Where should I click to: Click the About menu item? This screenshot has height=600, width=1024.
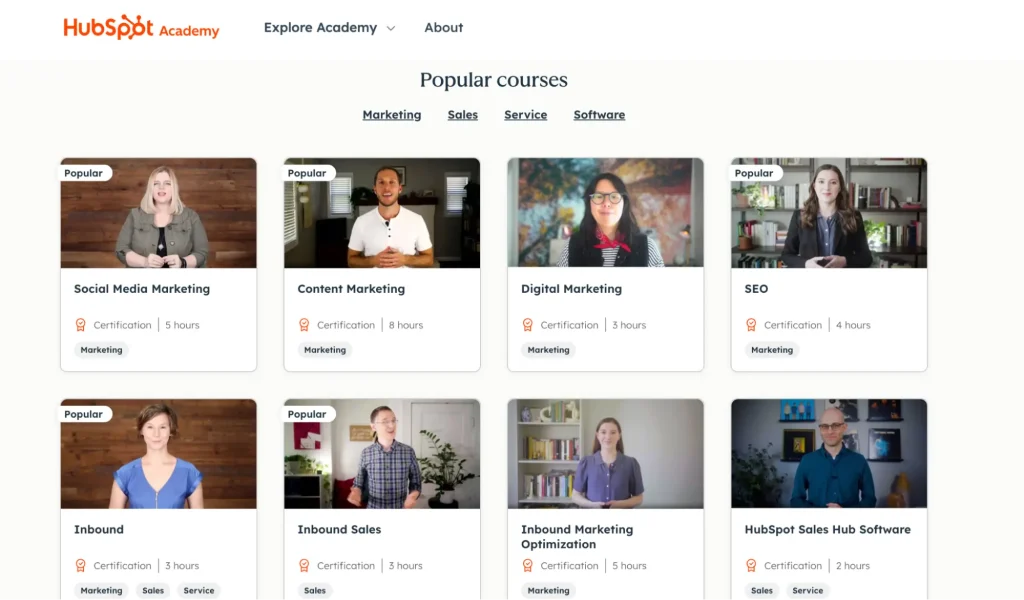coord(443,28)
